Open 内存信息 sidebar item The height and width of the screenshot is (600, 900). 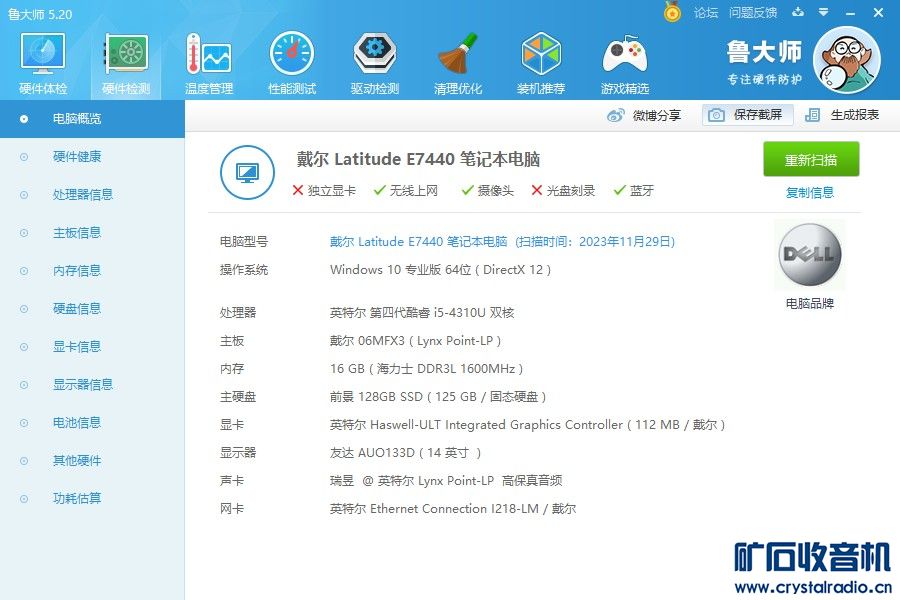click(92, 270)
